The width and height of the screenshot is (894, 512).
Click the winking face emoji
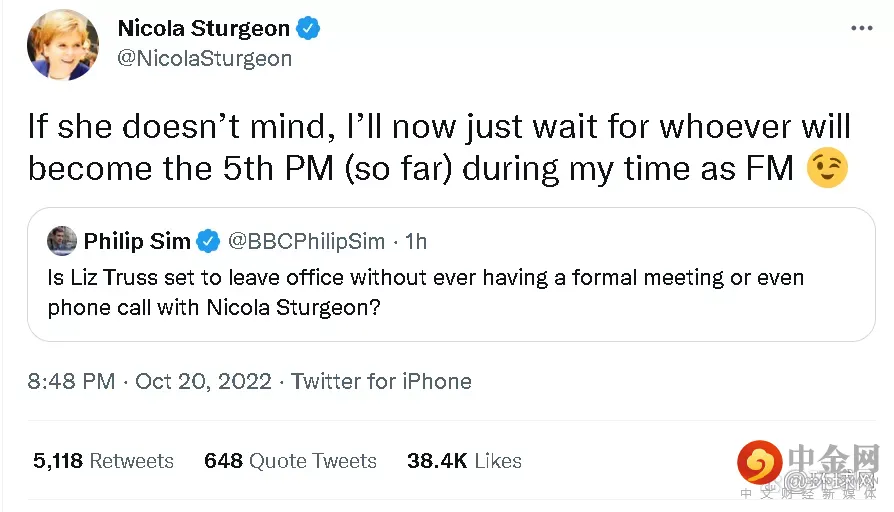click(x=828, y=169)
